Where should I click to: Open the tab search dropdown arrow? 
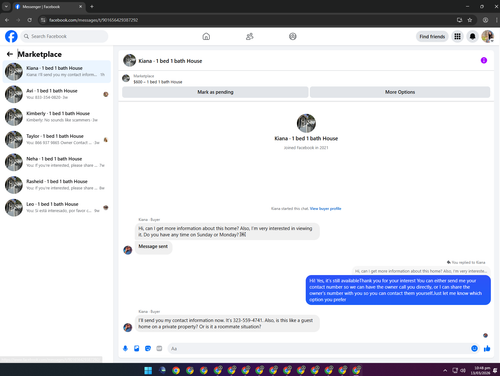coord(6,6)
